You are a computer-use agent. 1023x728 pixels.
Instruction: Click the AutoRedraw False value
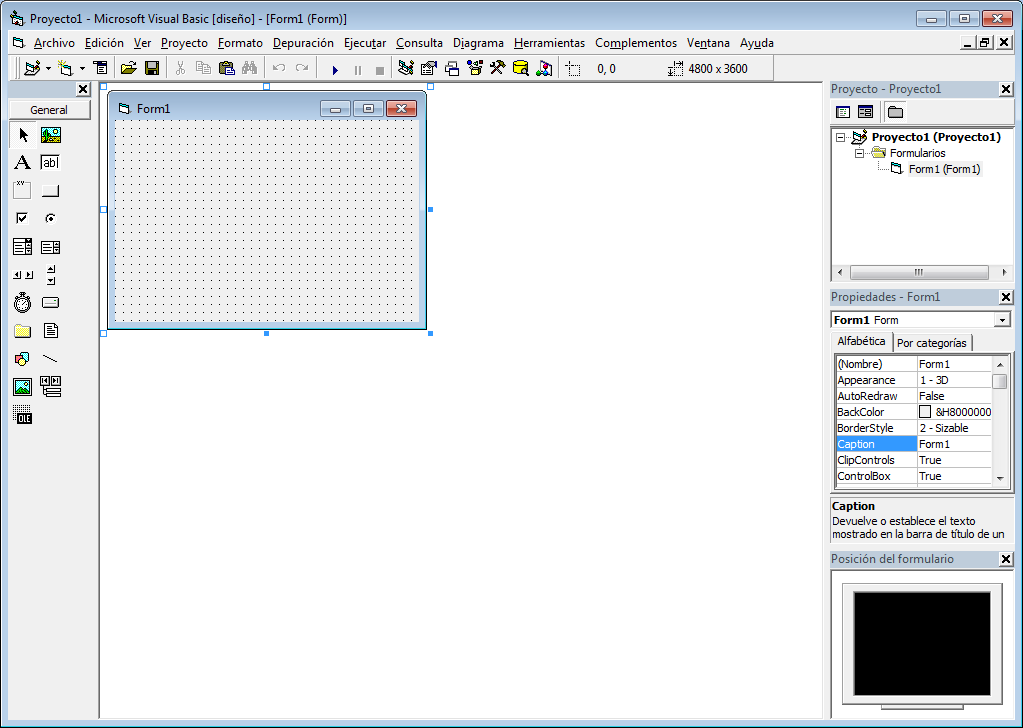pos(954,396)
